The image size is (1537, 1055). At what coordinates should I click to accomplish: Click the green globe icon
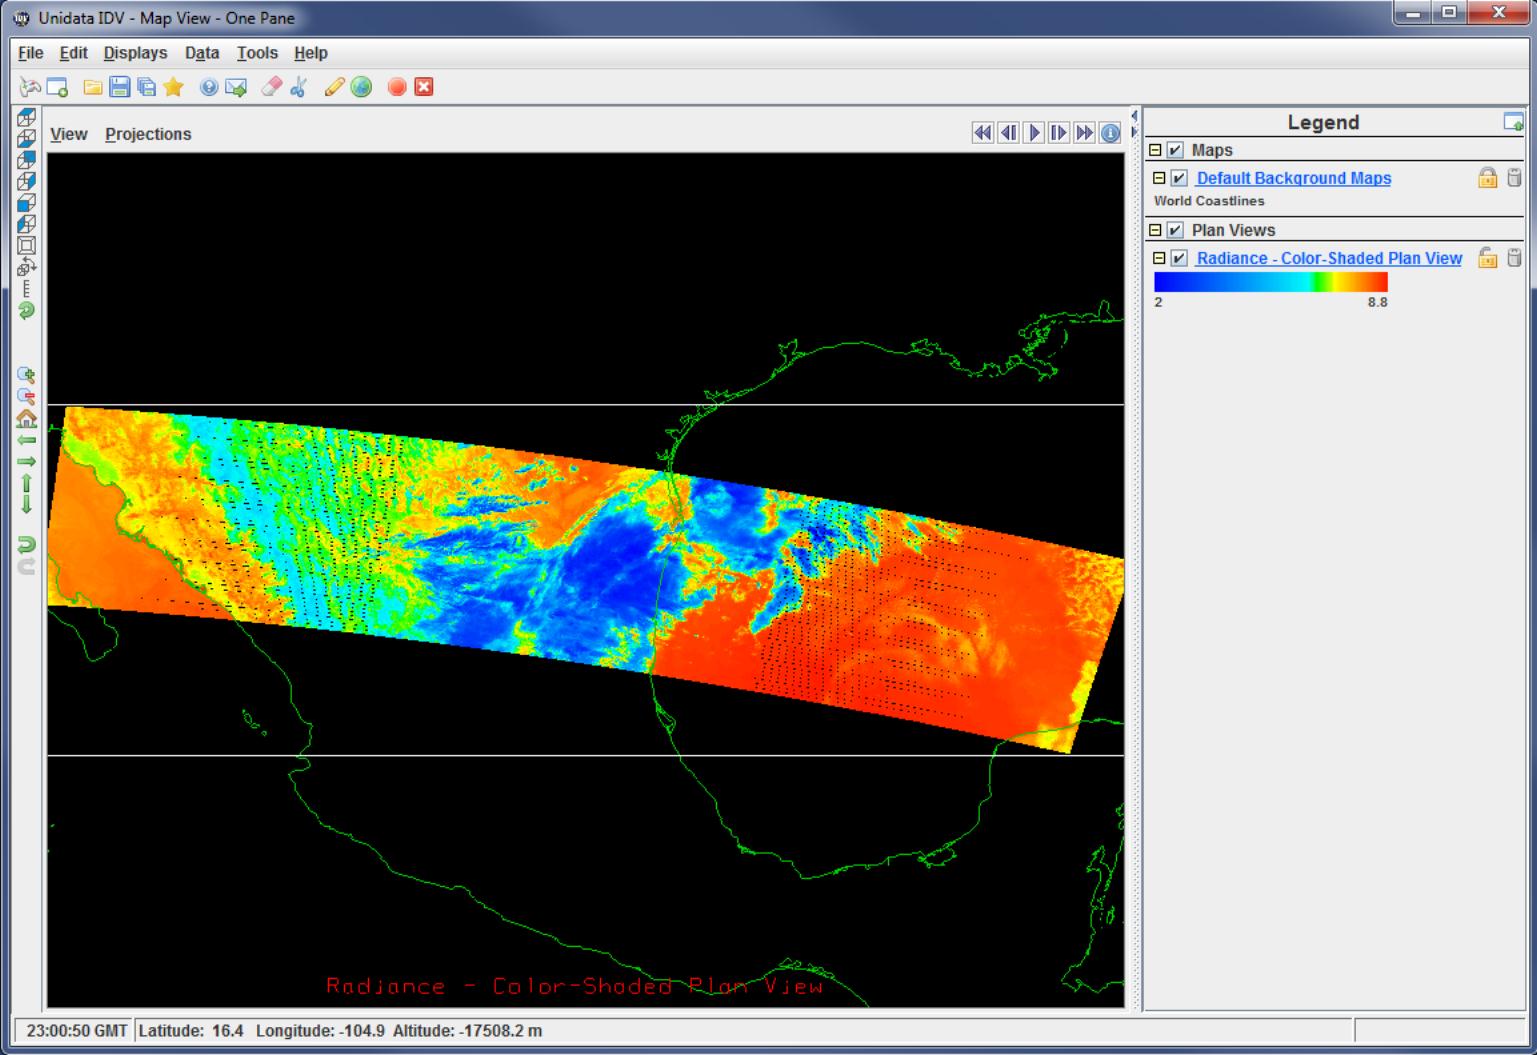(x=361, y=87)
